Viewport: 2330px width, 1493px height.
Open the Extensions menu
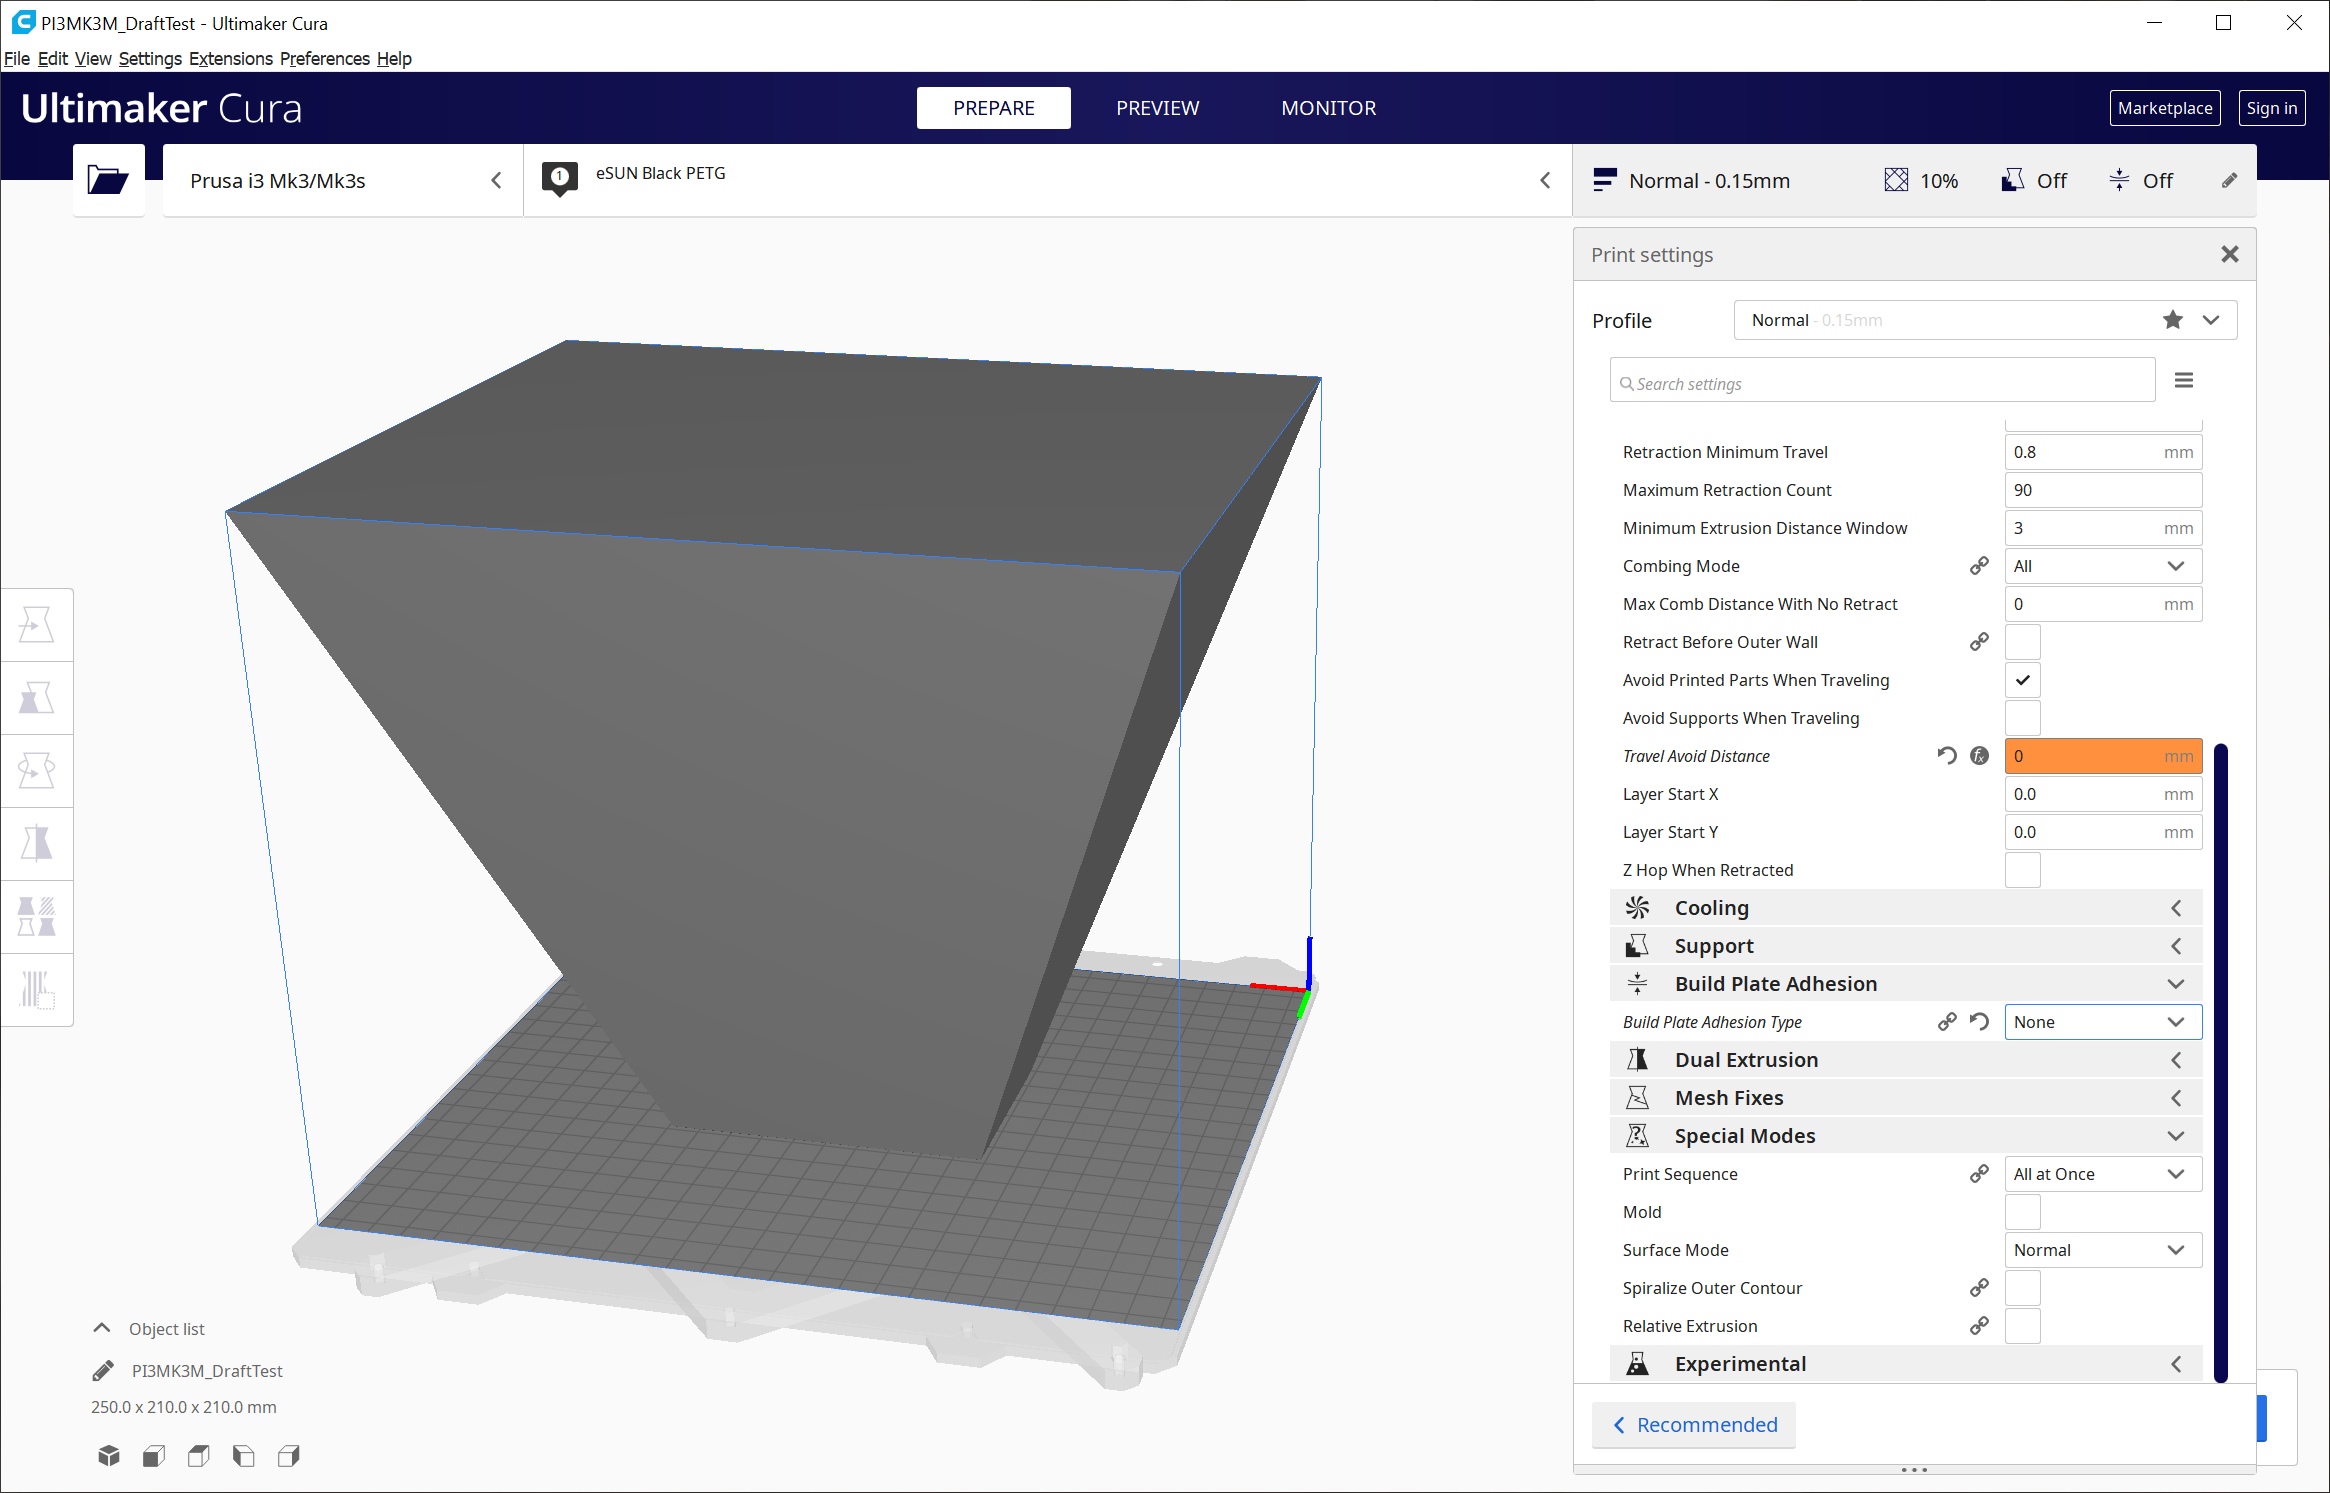[x=230, y=58]
